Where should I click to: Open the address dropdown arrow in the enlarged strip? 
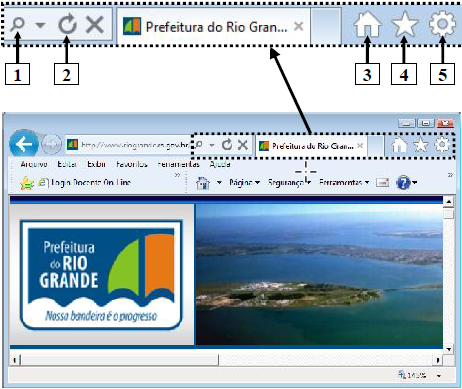(40, 25)
